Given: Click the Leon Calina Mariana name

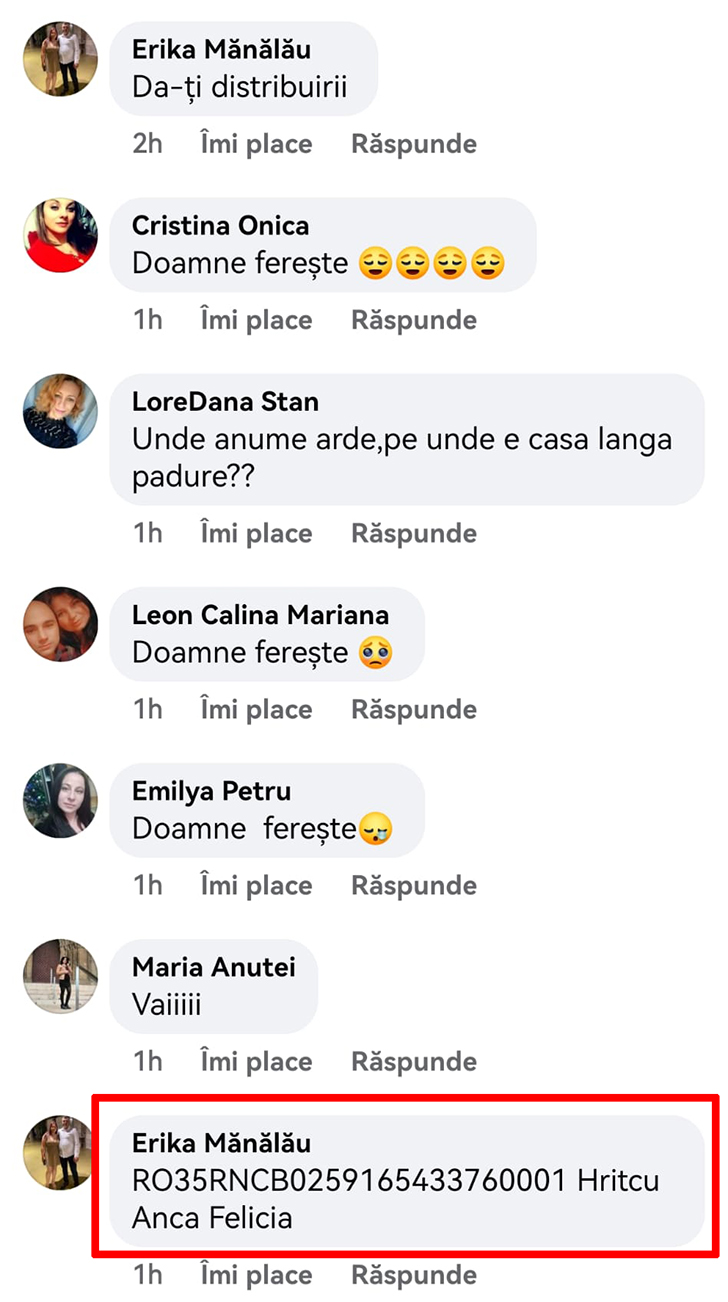Looking at the screenshot, I should pyautogui.click(x=260, y=615).
